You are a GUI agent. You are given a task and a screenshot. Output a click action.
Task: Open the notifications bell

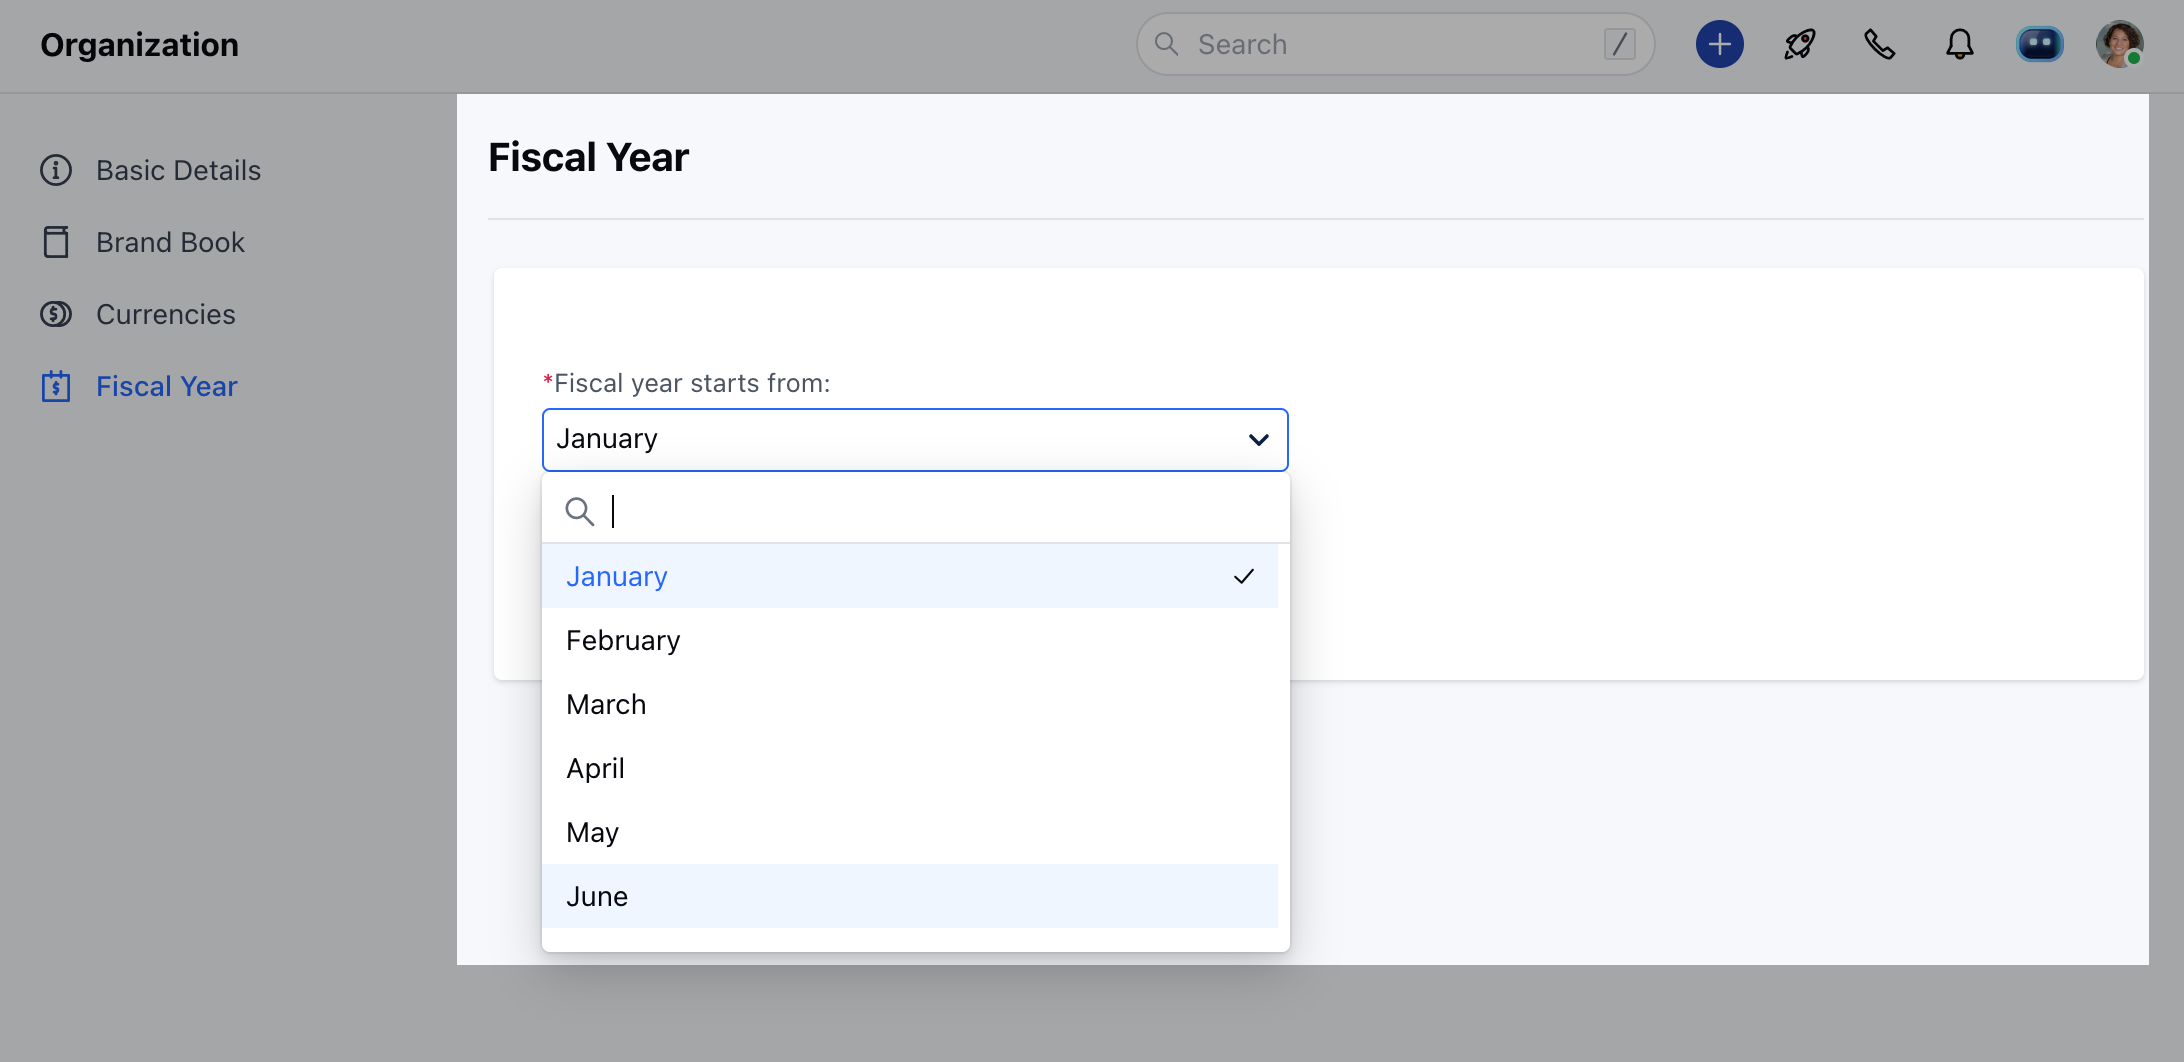(x=1959, y=45)
